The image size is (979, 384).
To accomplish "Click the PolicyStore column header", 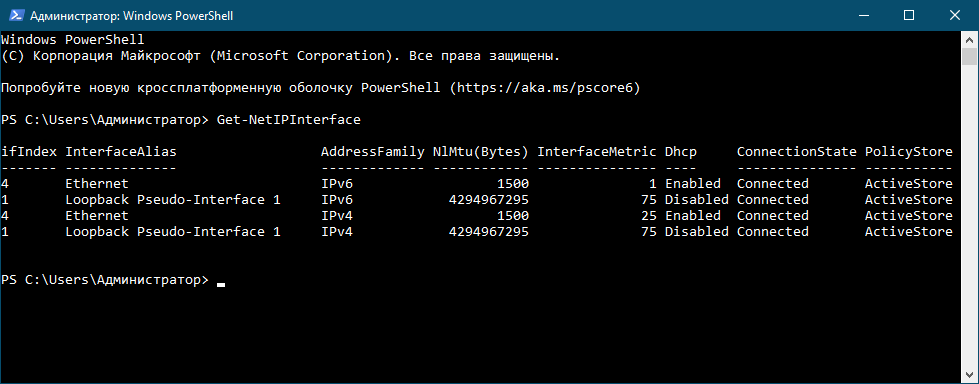I will [908, 152].
